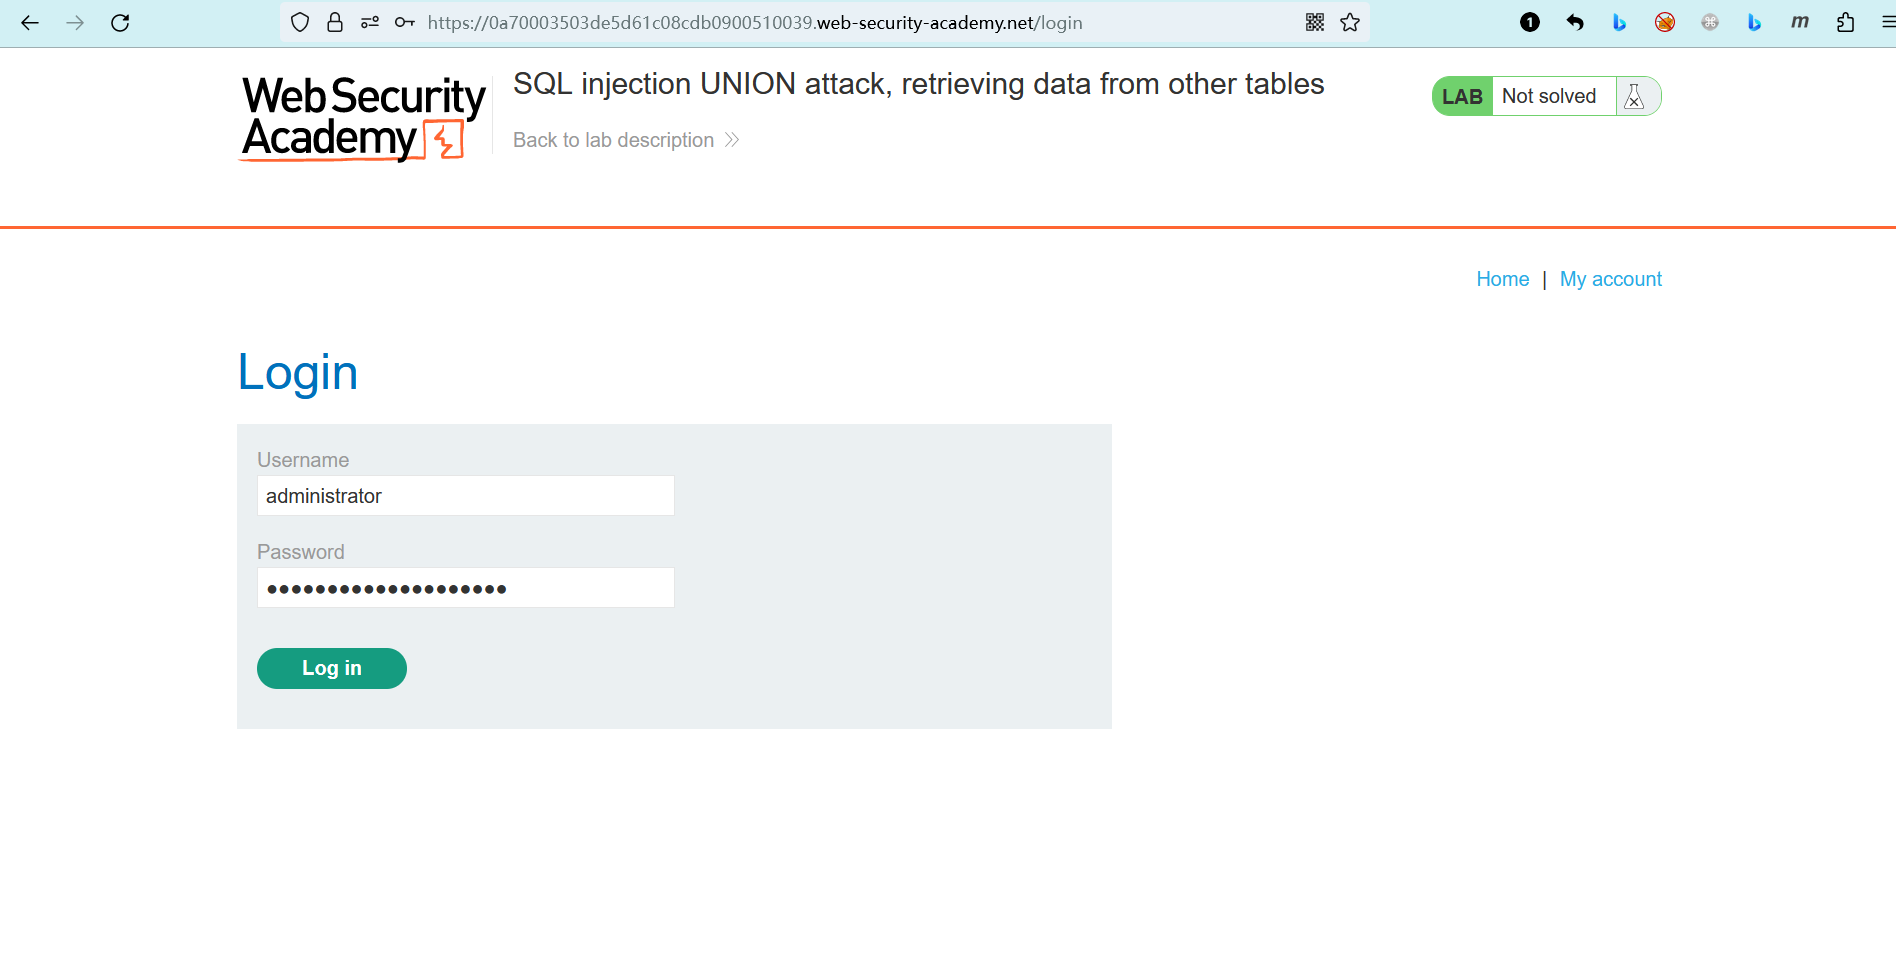Open the Extensions puzzle piece menu

pos(1845,22)
